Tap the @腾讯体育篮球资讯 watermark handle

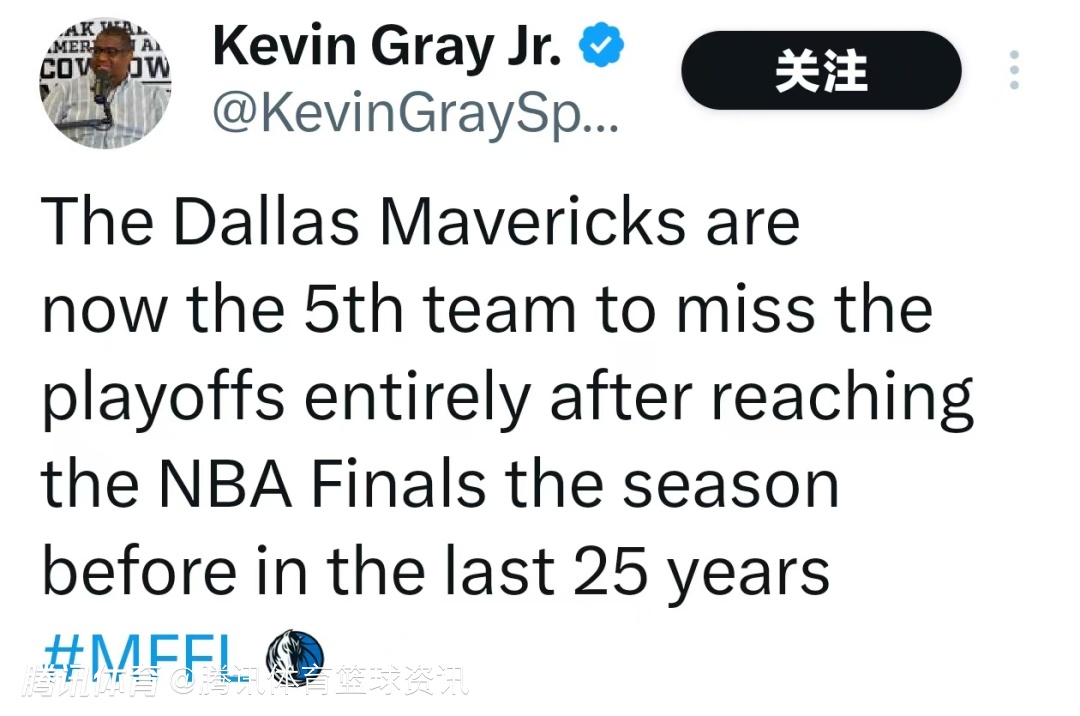click(x=318, y=683)
